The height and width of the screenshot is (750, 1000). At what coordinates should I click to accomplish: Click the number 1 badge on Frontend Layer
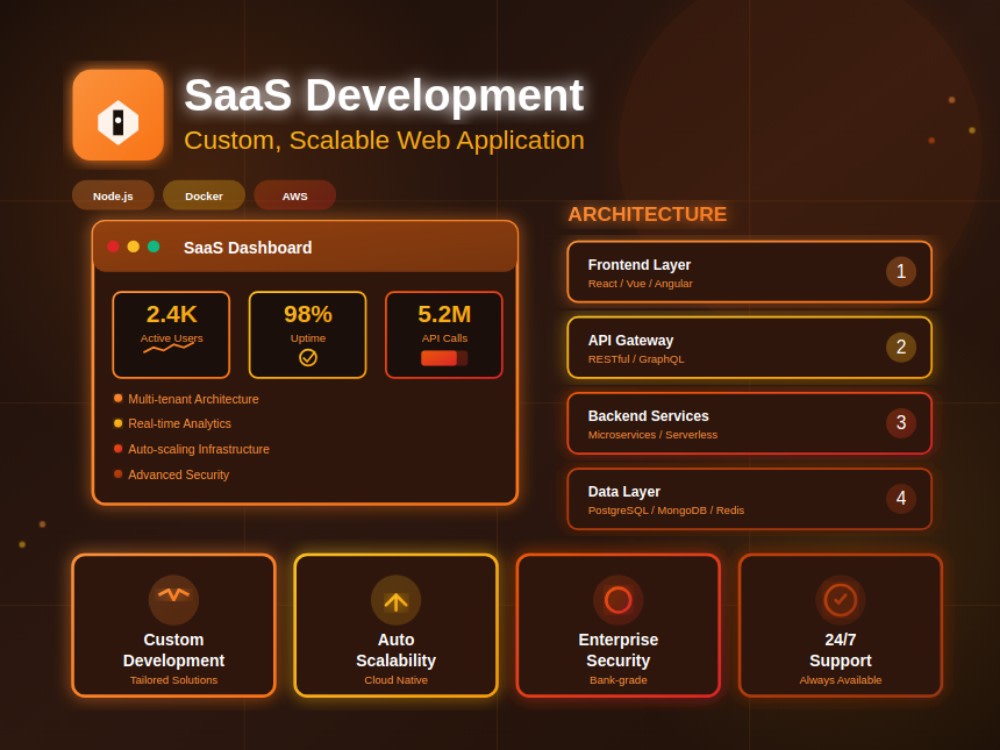click(901, 272)
